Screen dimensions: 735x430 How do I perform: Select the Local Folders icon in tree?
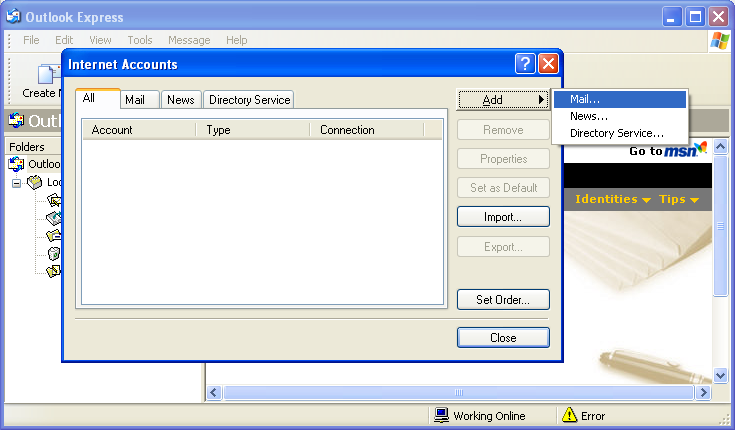click(35, 182)
